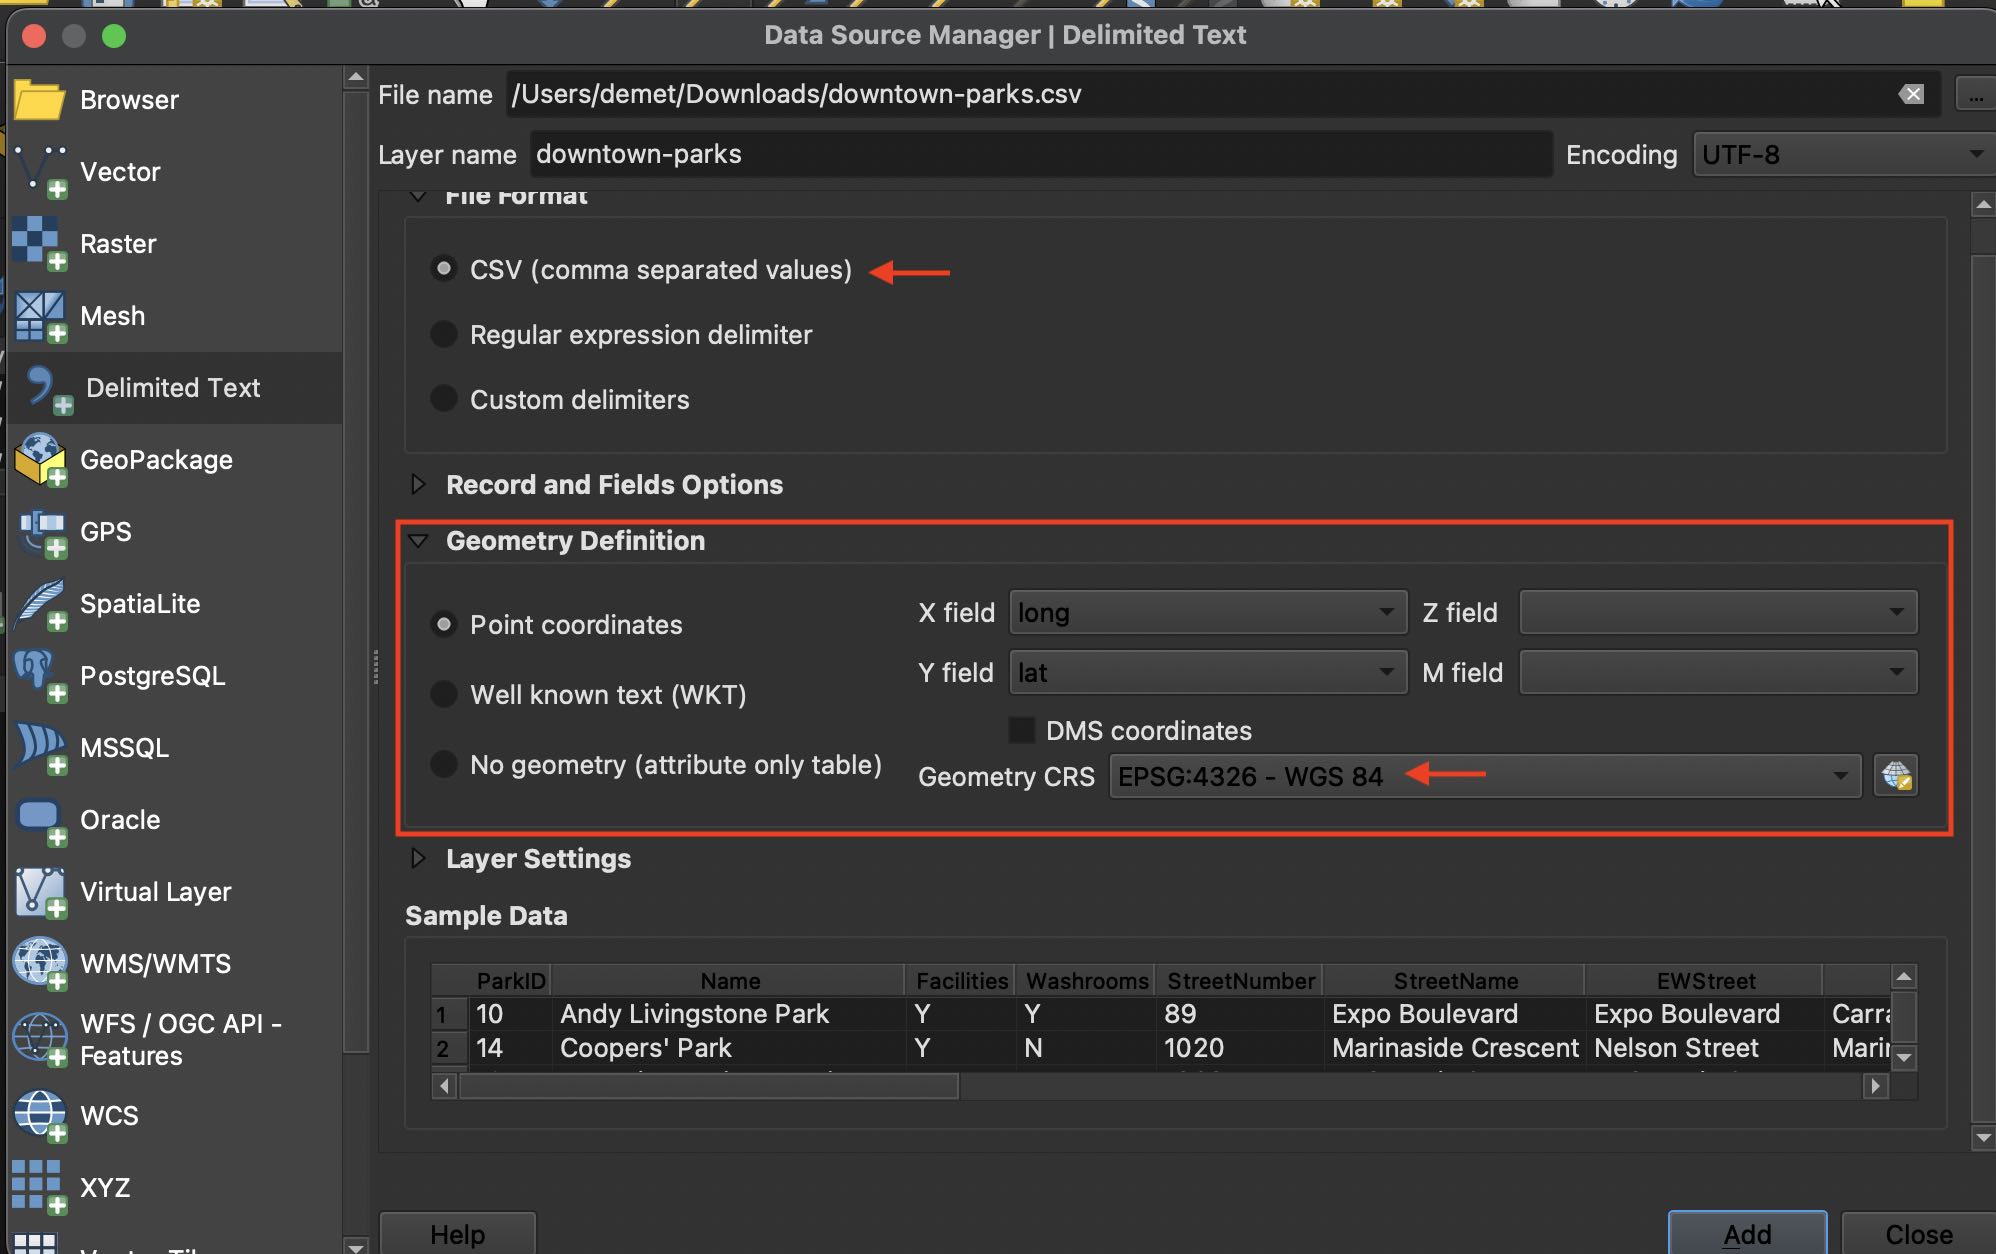The image size is (1996, 1254).
Task: Open the Select CRS globe button
Action: [1896, 776]
